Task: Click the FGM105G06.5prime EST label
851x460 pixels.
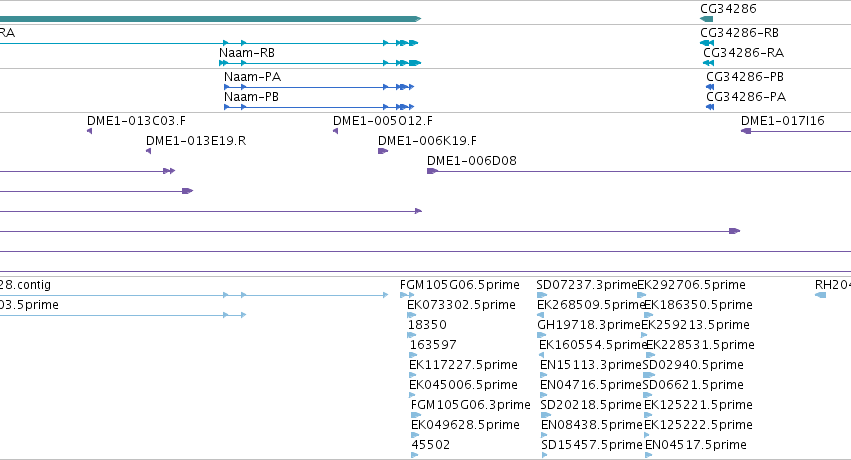Action: tap(460, 285)
